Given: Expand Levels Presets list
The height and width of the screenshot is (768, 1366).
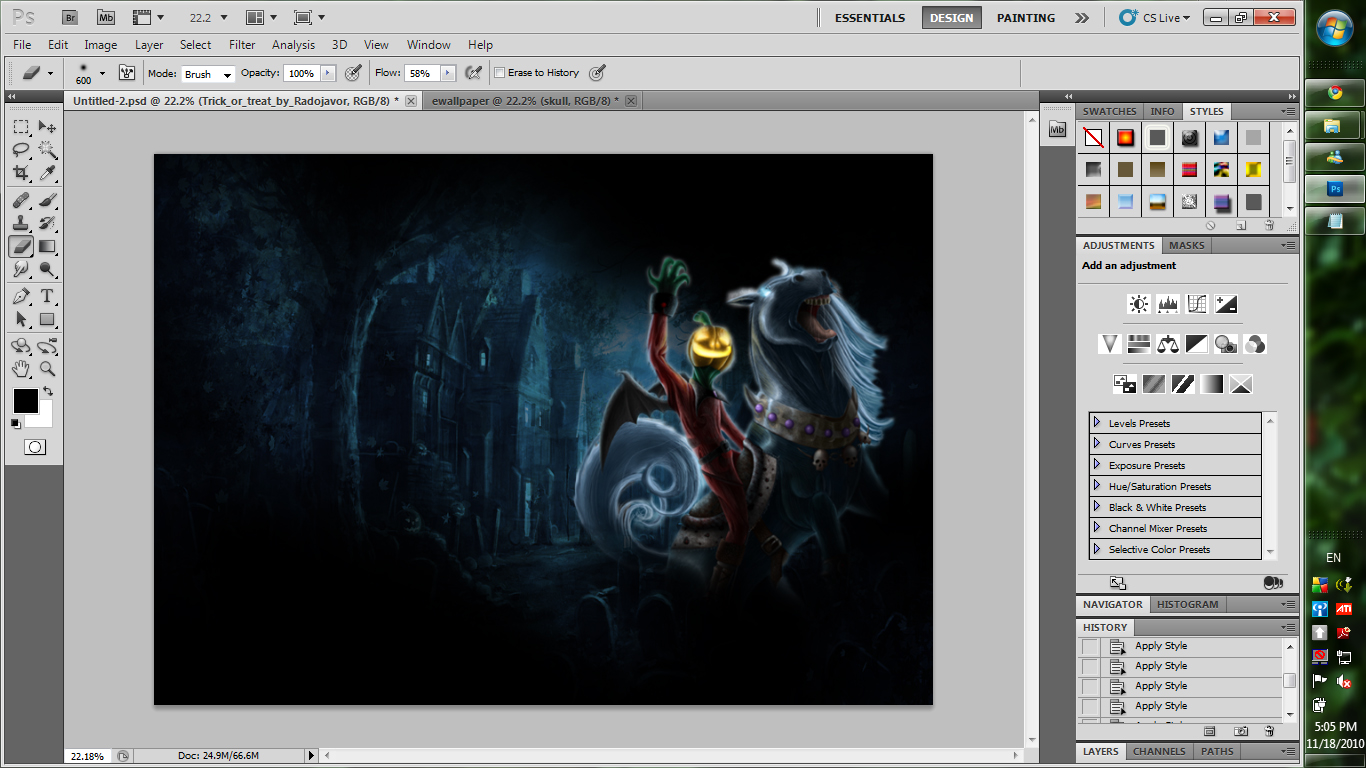Looking at the screenshot, I should [x=1097, y=423].
